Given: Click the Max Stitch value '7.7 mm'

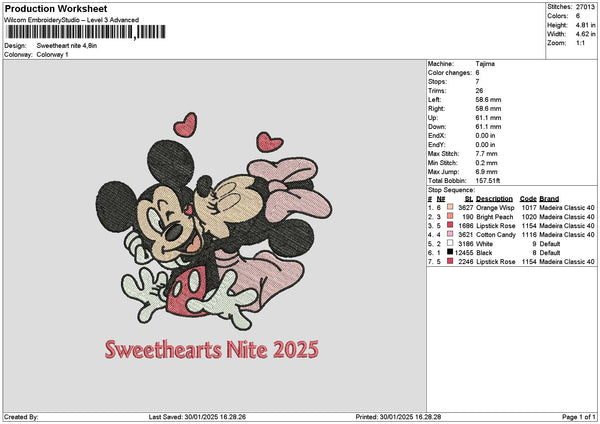Looking at the screenshot, I should 486,154.
